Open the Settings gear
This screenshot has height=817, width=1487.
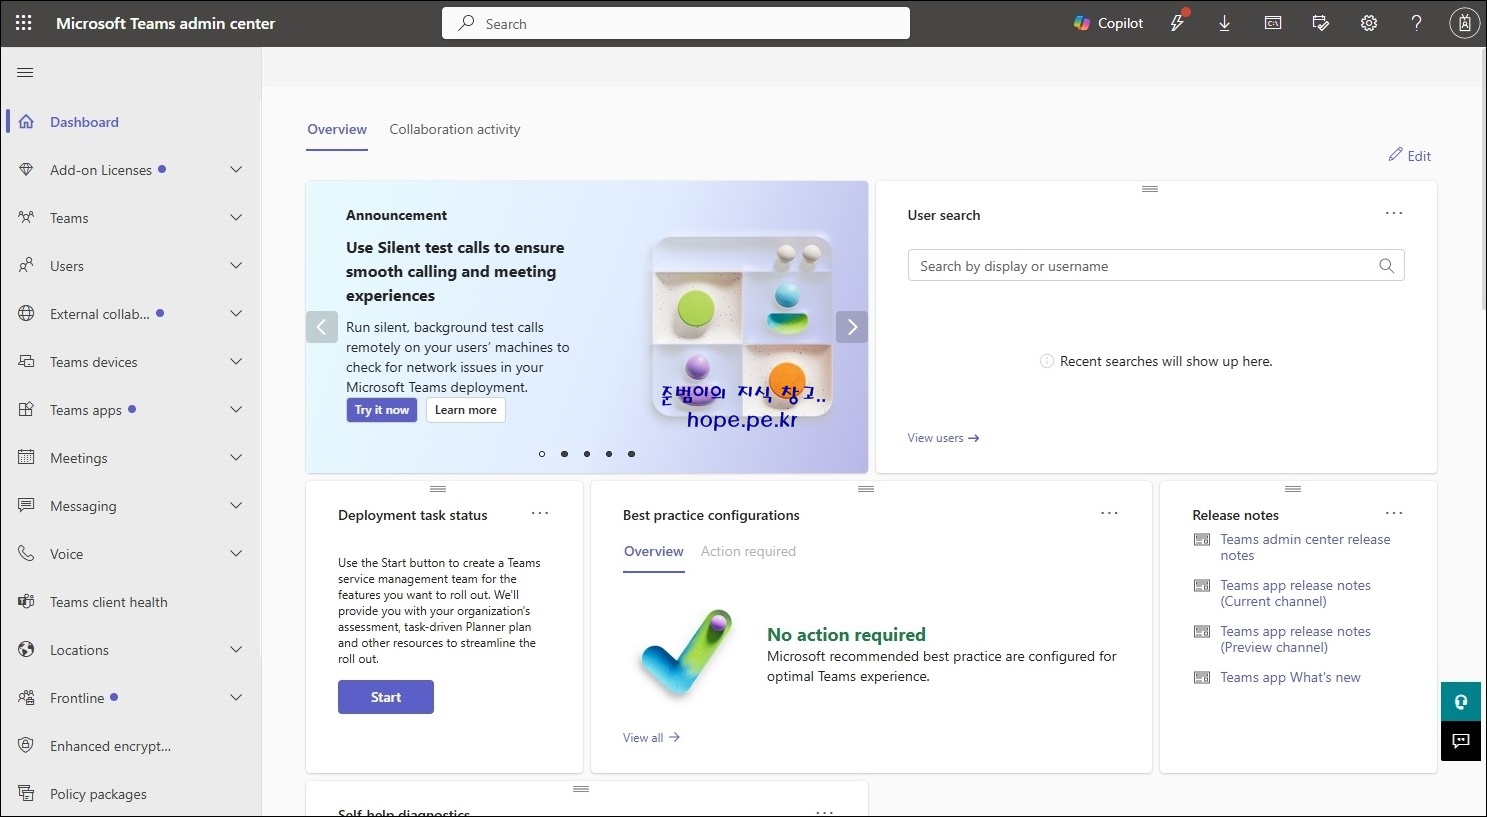click(x=1369, y=23)
